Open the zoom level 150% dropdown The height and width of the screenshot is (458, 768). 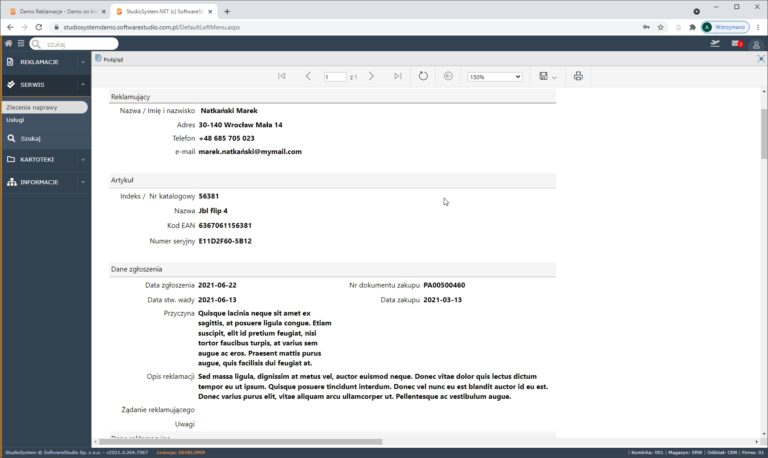(x=495, y=76)
